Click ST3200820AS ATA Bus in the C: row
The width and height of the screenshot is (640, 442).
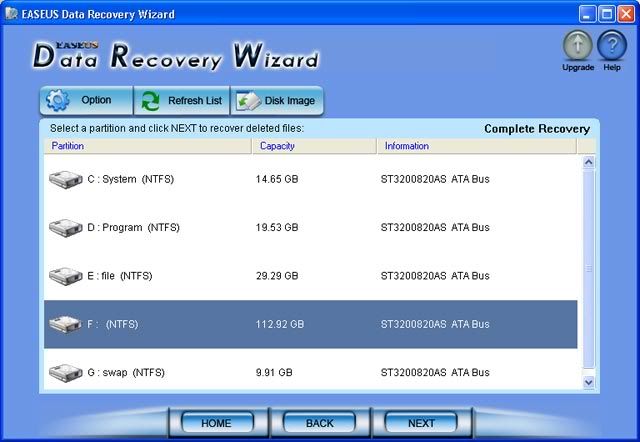click(435, 179)
